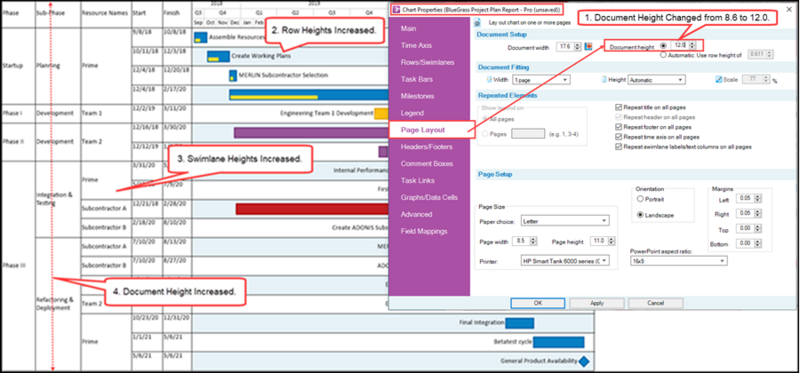Select the legend Pages radio button

click(x=485, y=134)
